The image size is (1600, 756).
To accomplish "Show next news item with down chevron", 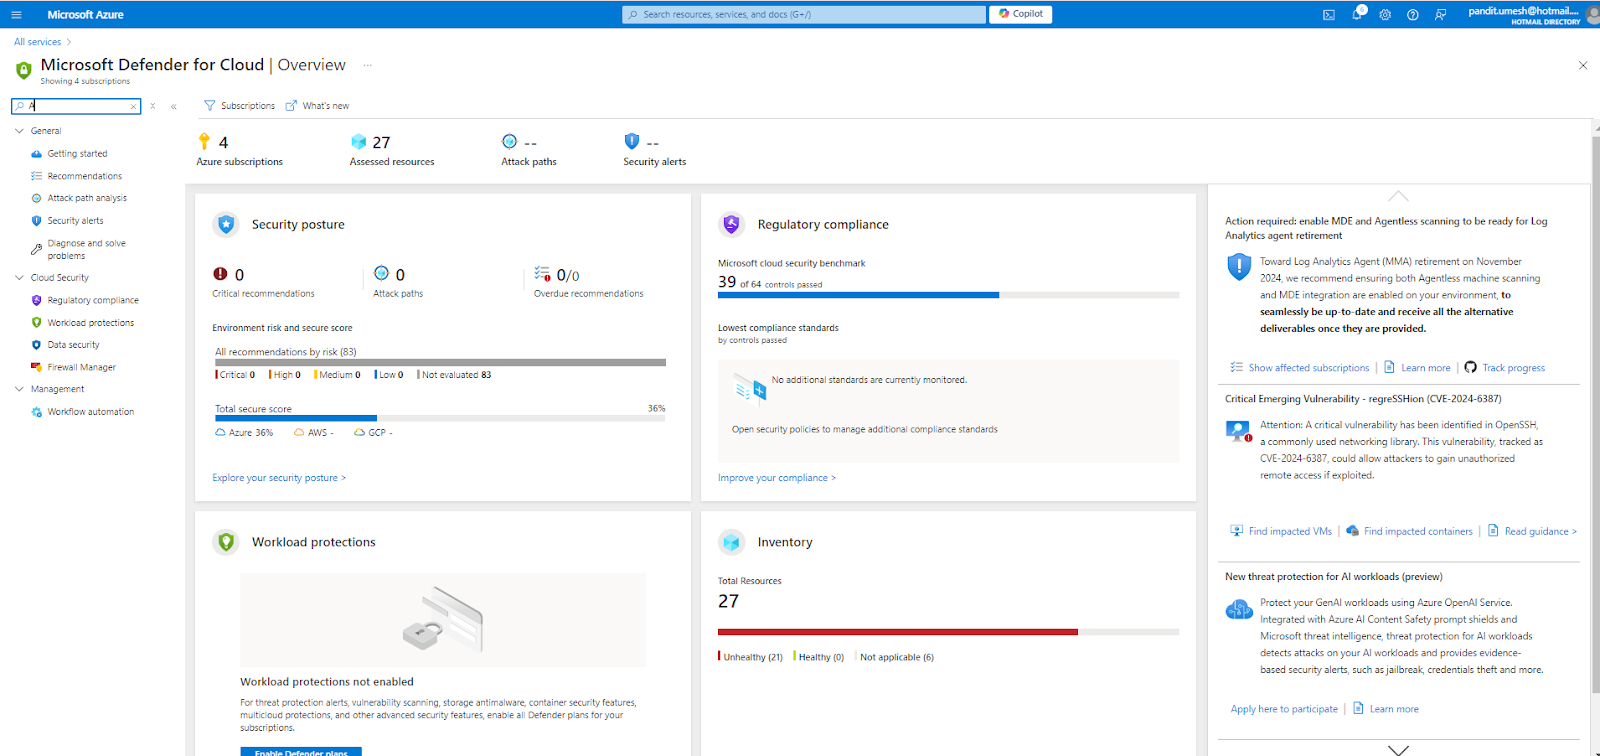I will (1398, 749).
